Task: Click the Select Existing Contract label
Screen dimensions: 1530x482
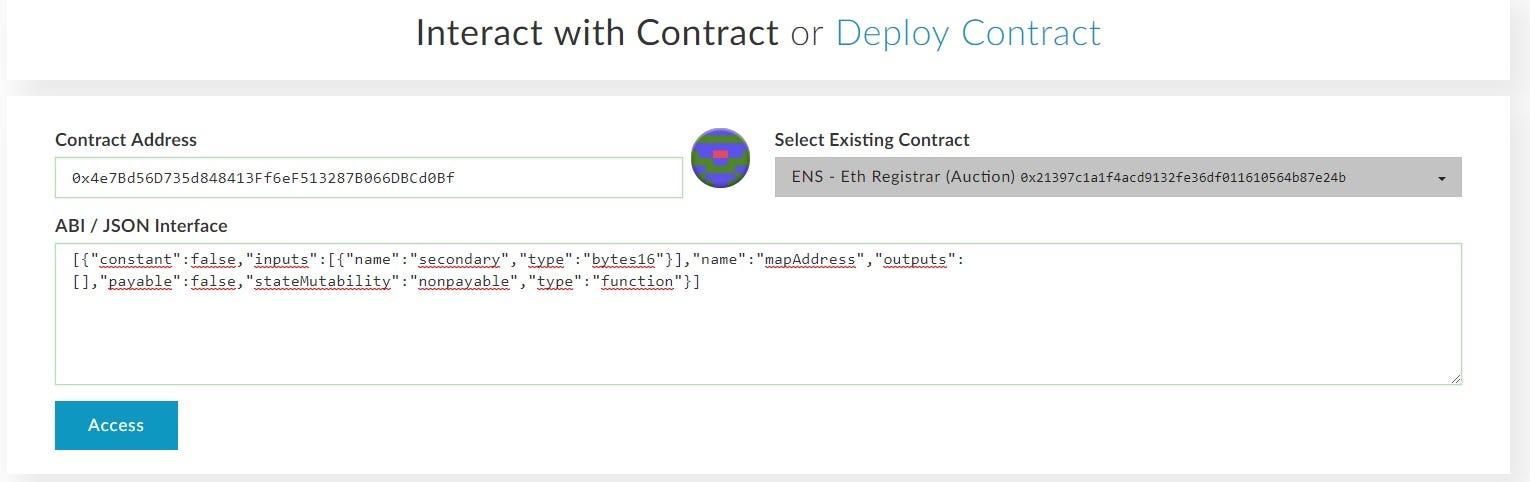Action: tap(872, 140)
